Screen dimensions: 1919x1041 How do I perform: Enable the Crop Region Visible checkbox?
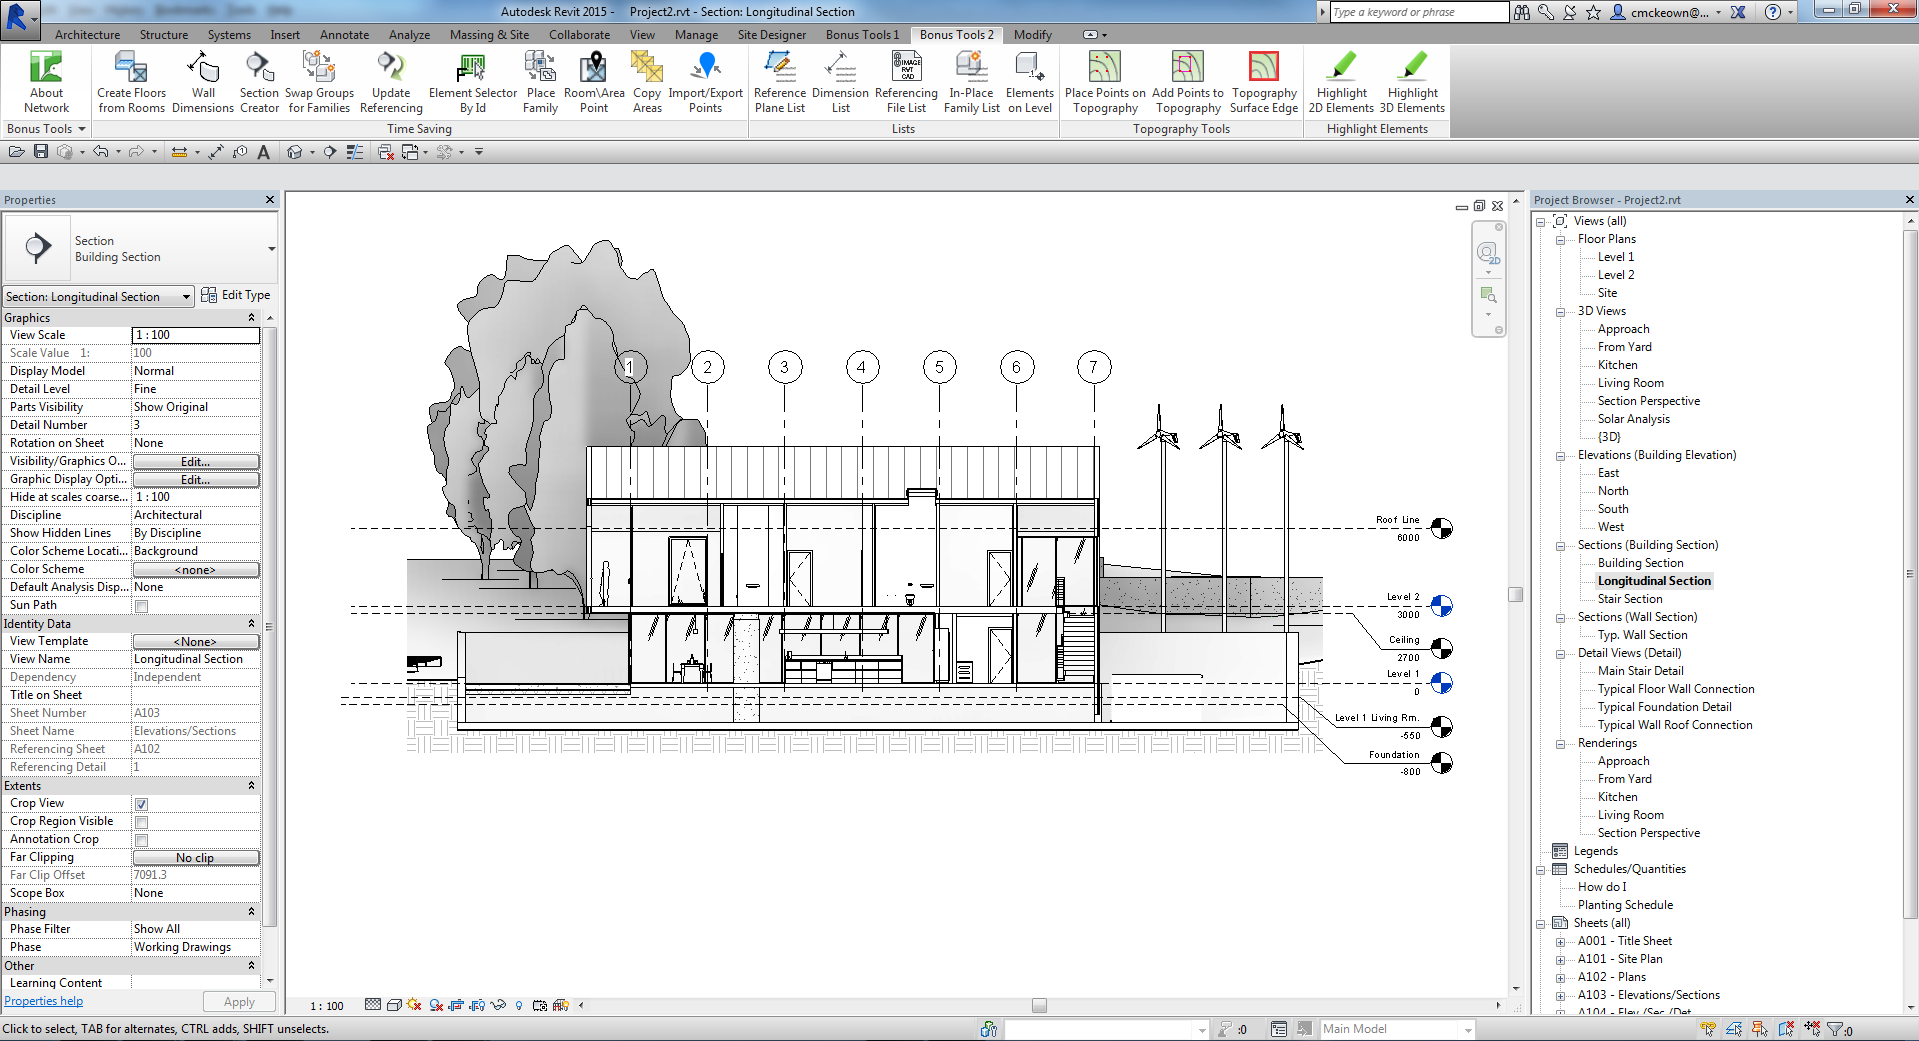click(x=141, y=821)
